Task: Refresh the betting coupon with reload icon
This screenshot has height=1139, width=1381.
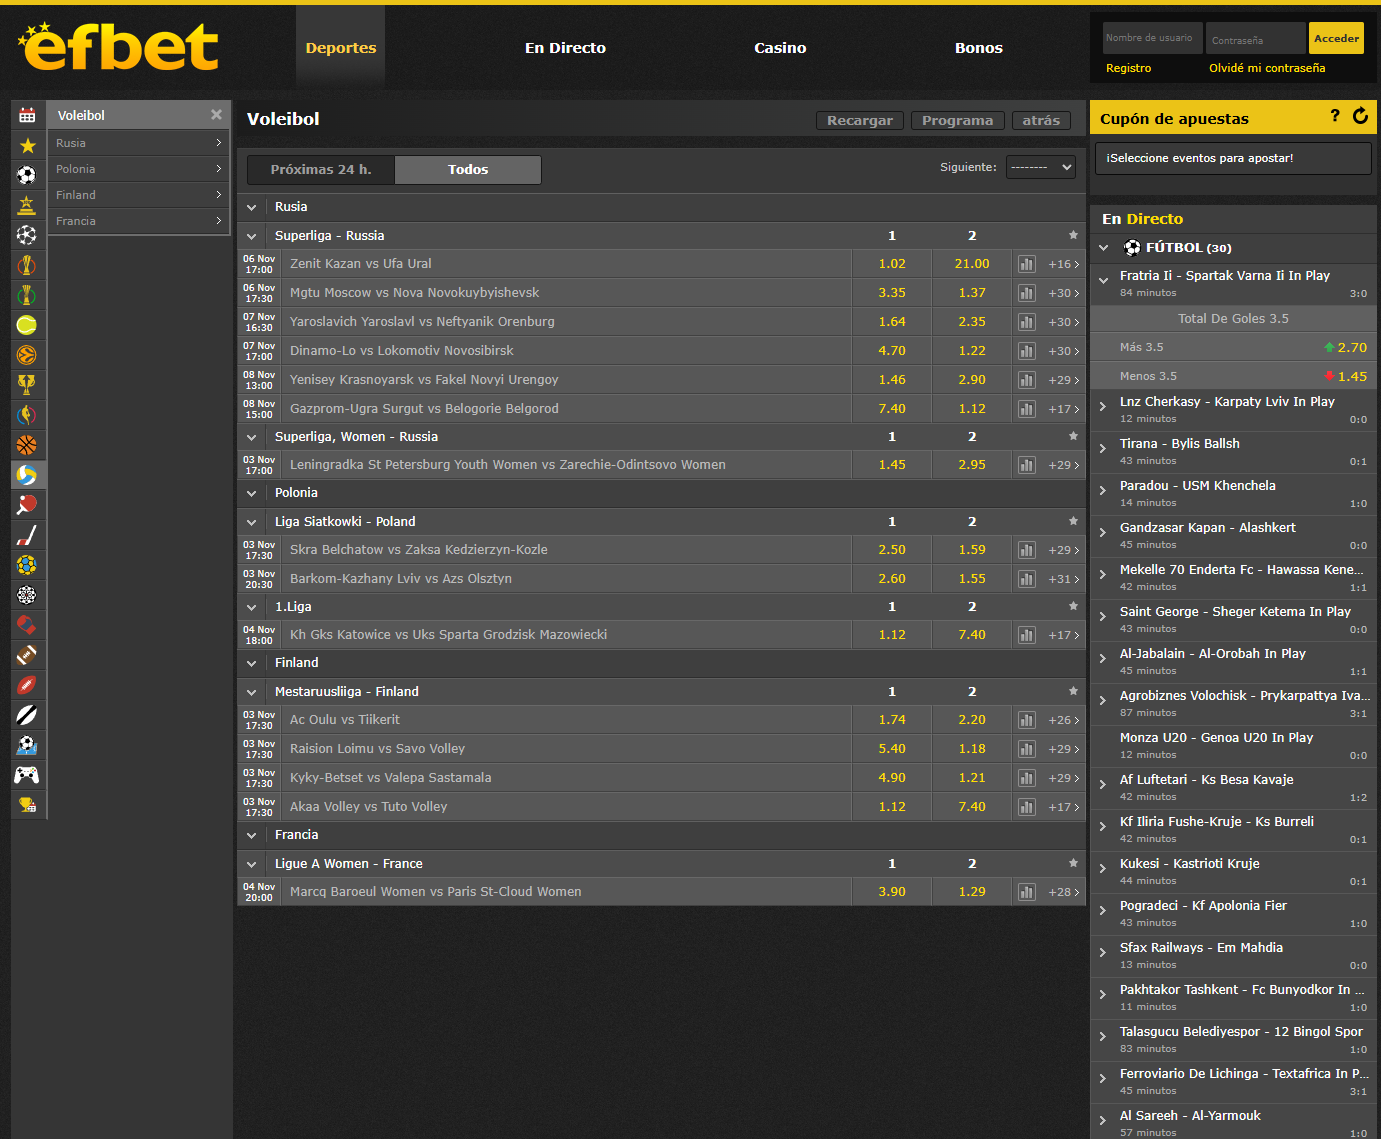Action: pyautogui.click(x=1360, y=116)
